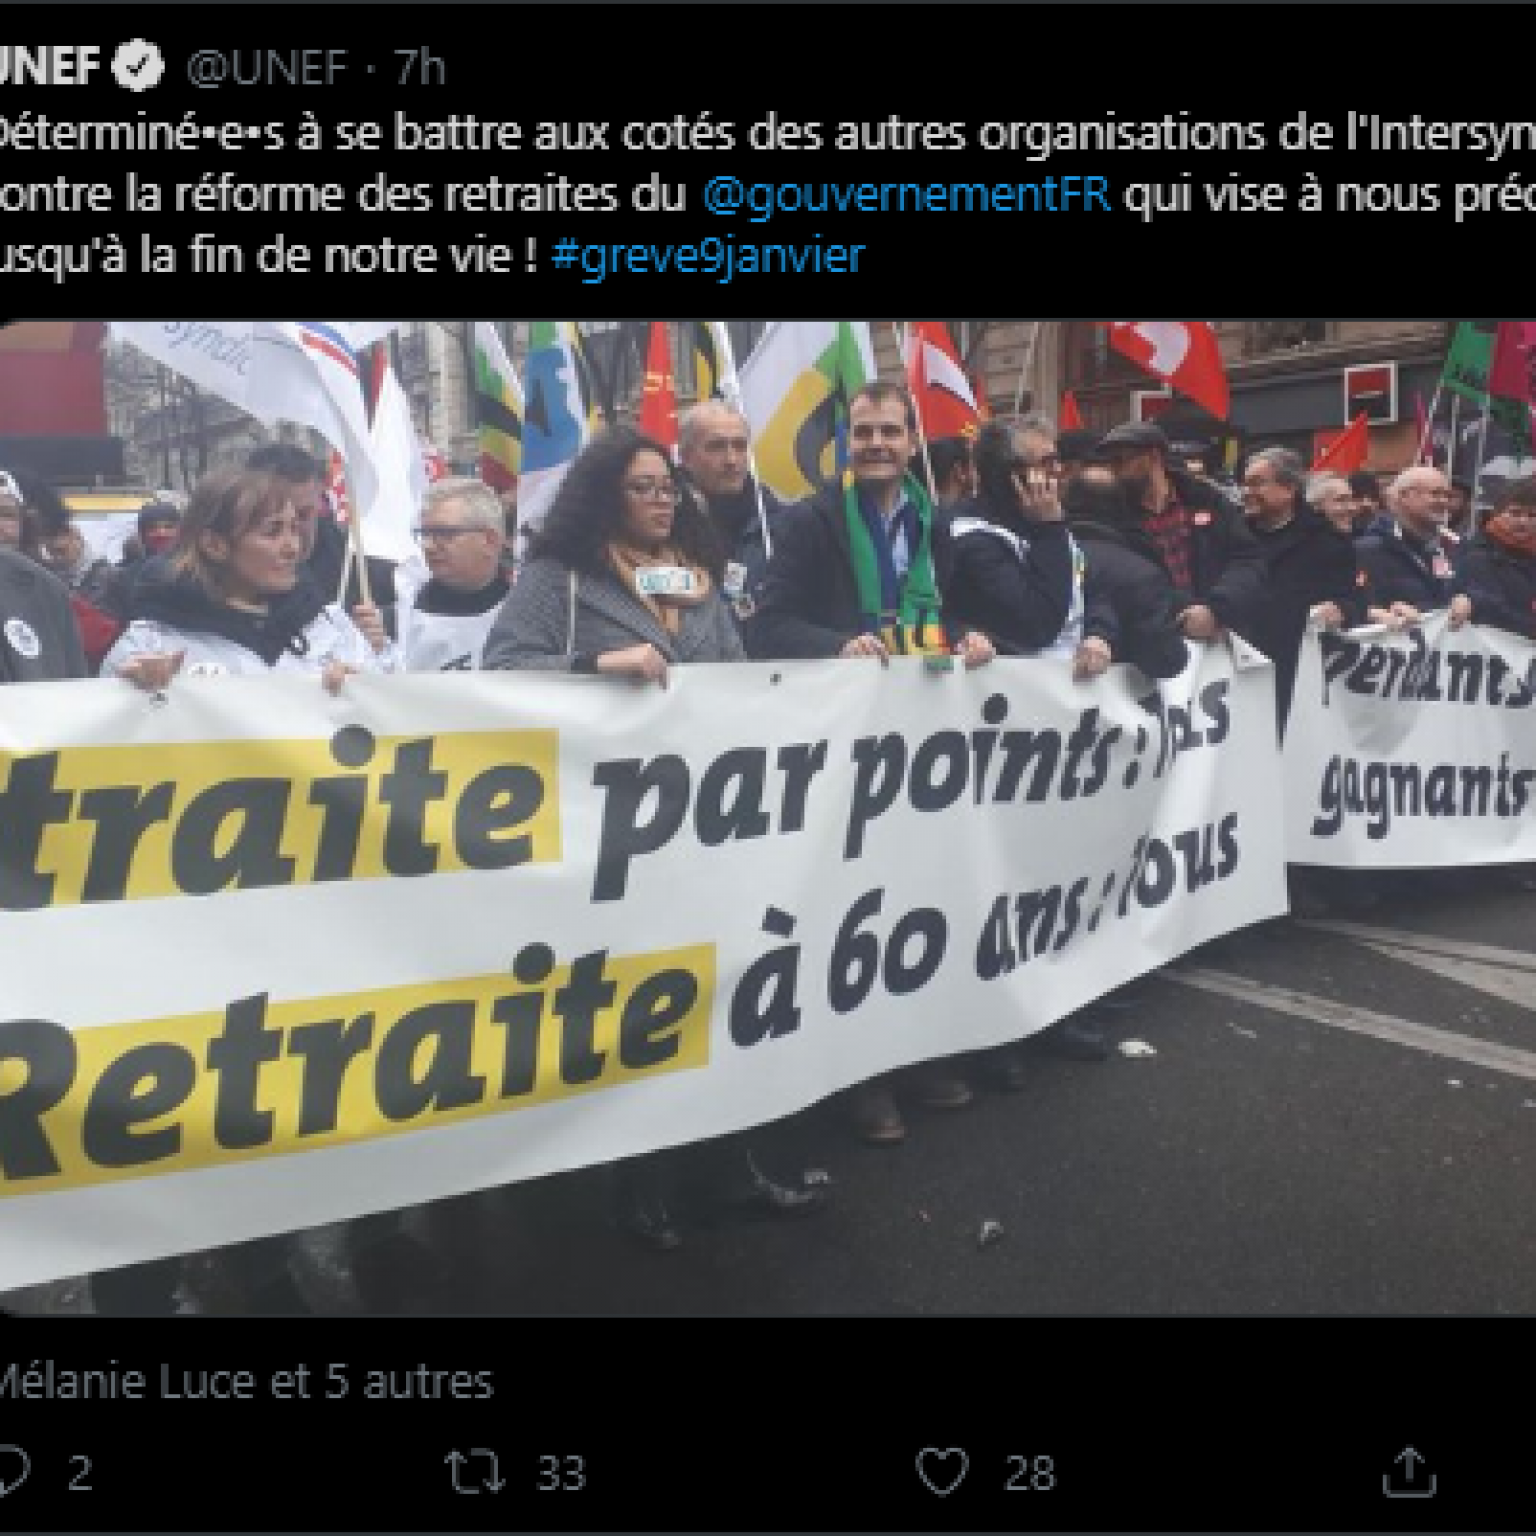
Task: Click the retweet arrows icon
Action: [x=474, y=1473]
